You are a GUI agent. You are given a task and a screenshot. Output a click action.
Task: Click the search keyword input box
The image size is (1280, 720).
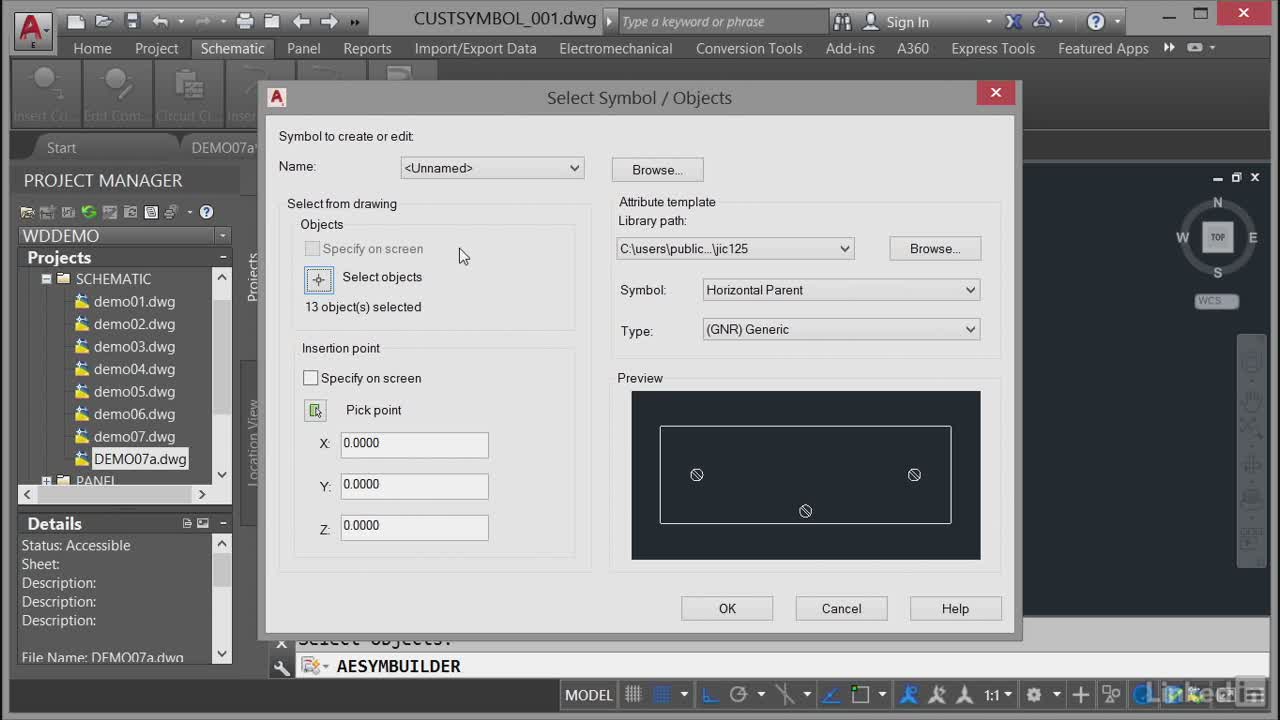pyautogui.click(x=723, y=21)
